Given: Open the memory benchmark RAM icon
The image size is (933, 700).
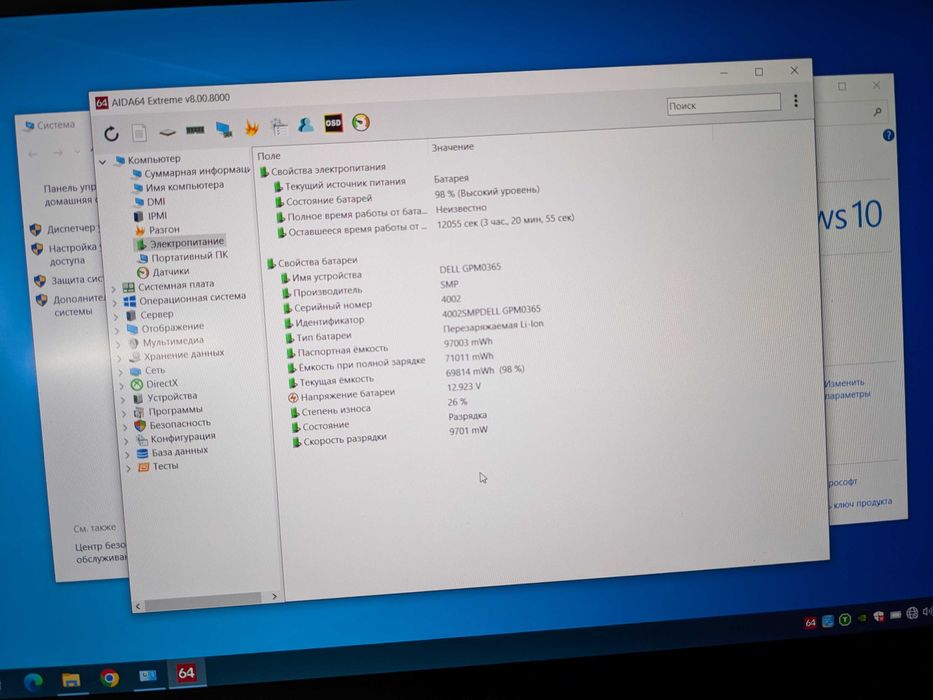Looking at the screenshot, I should 195,130.
